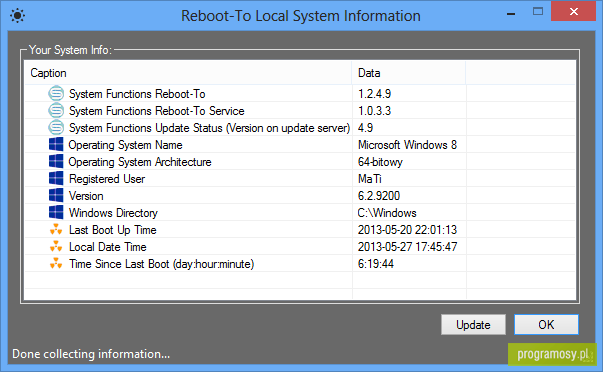Select row text System Functions Update Status

tap(209, 128)
